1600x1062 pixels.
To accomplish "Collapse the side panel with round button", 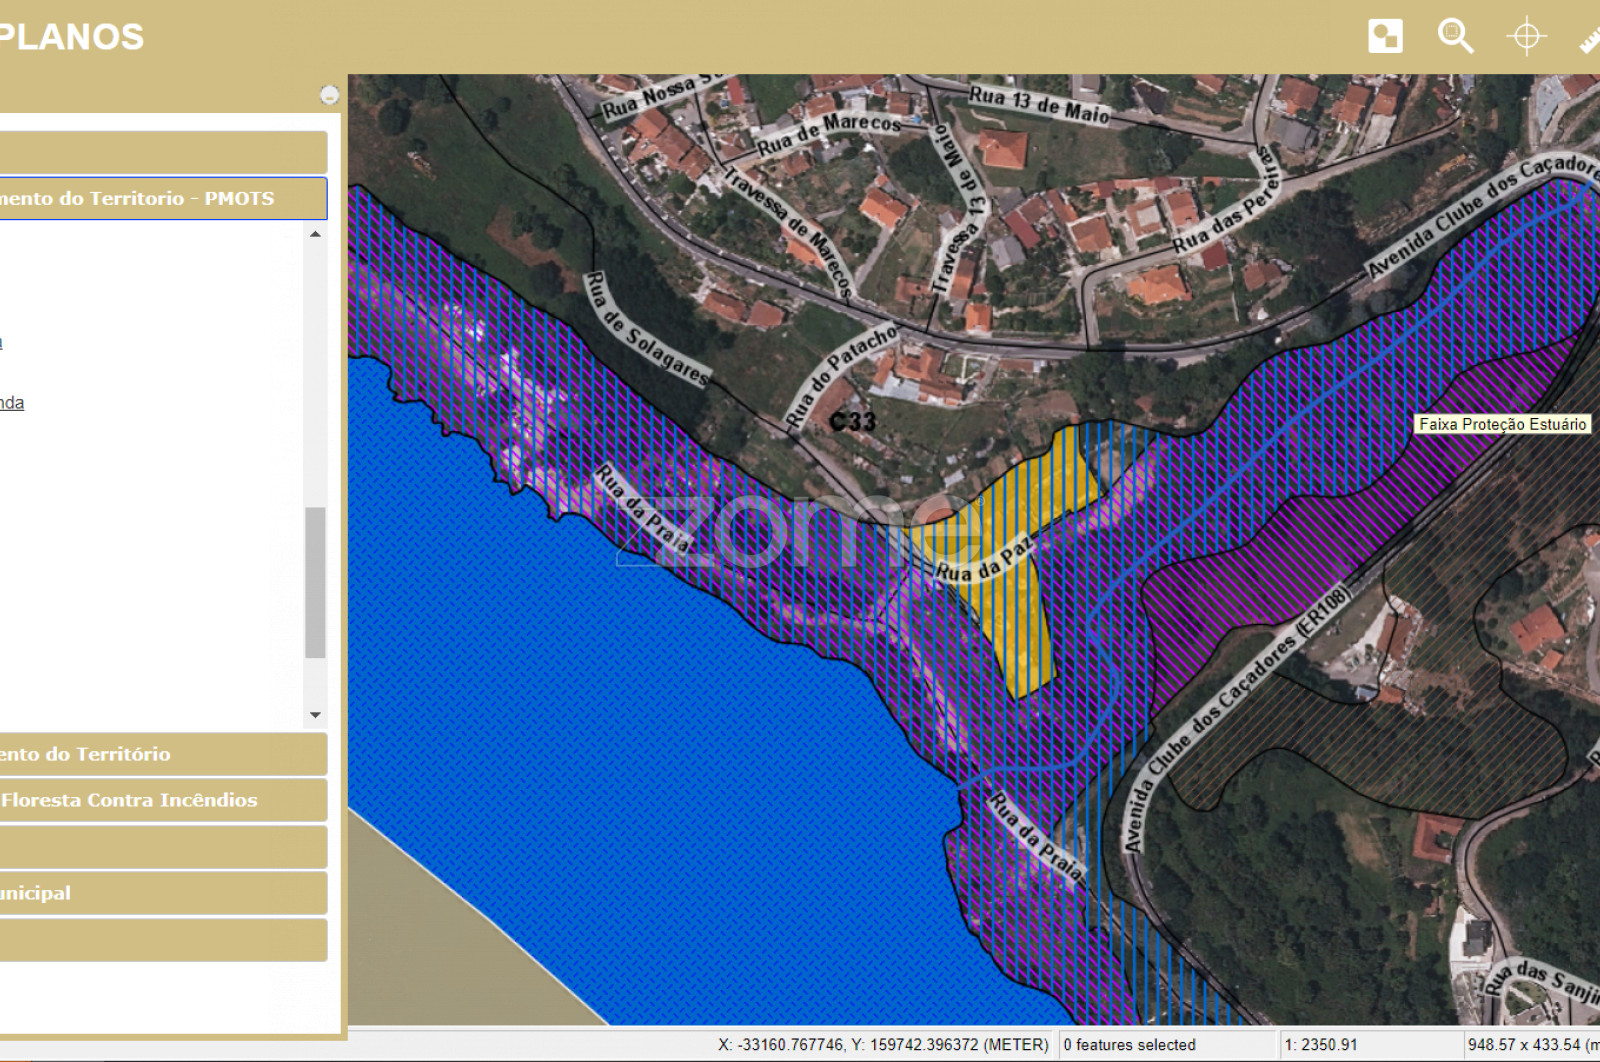I will coord(329,95).
